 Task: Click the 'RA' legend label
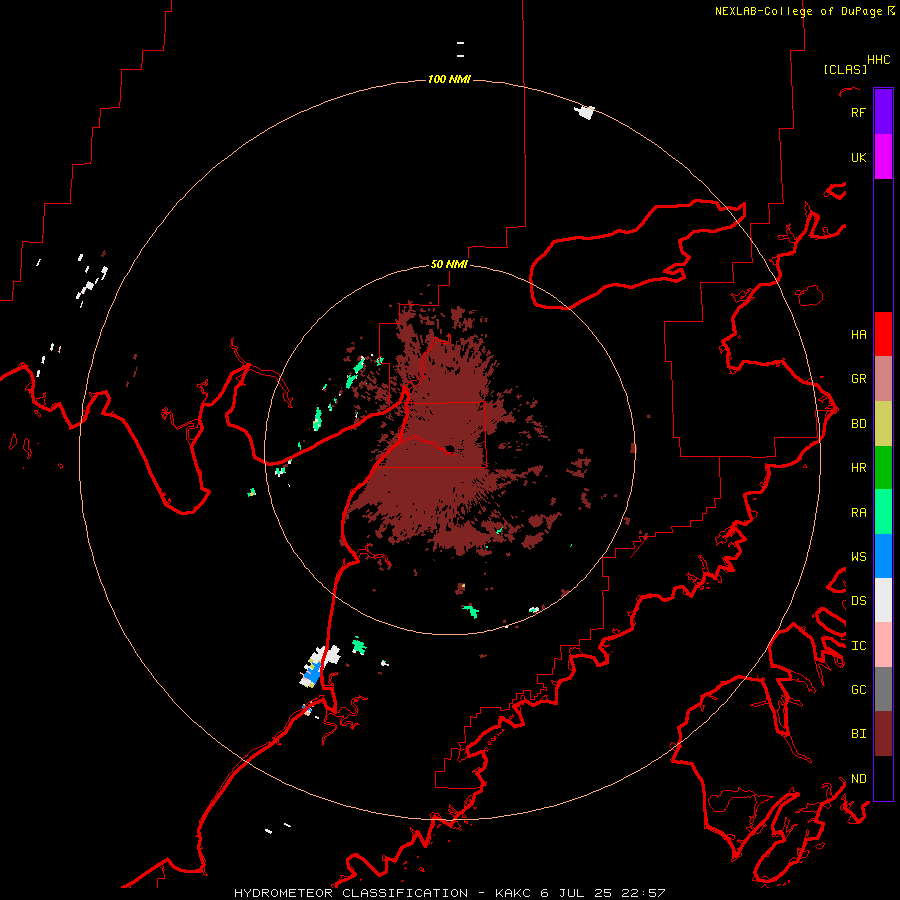tap(858, 513)
